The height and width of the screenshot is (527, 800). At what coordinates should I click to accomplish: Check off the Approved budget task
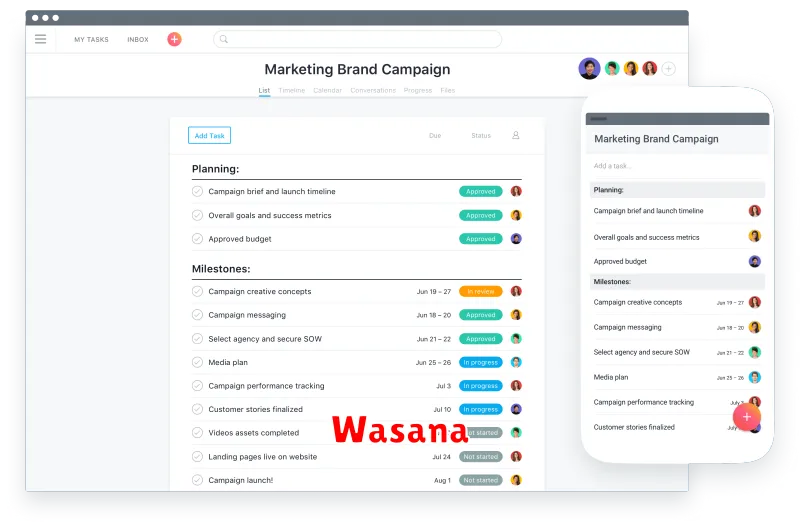click(197, 239)
